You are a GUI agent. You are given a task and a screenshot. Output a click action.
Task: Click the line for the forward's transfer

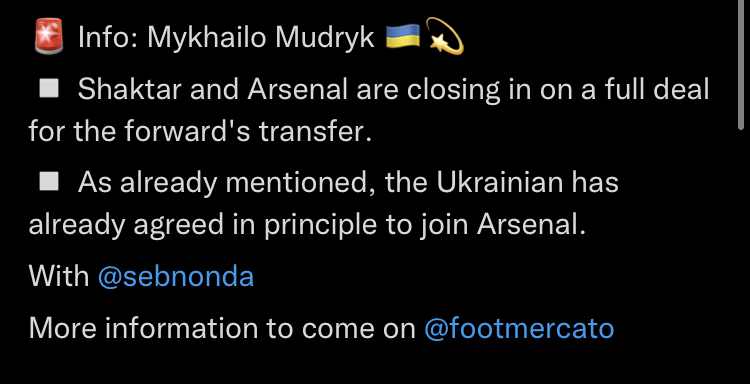pos(200,131)
